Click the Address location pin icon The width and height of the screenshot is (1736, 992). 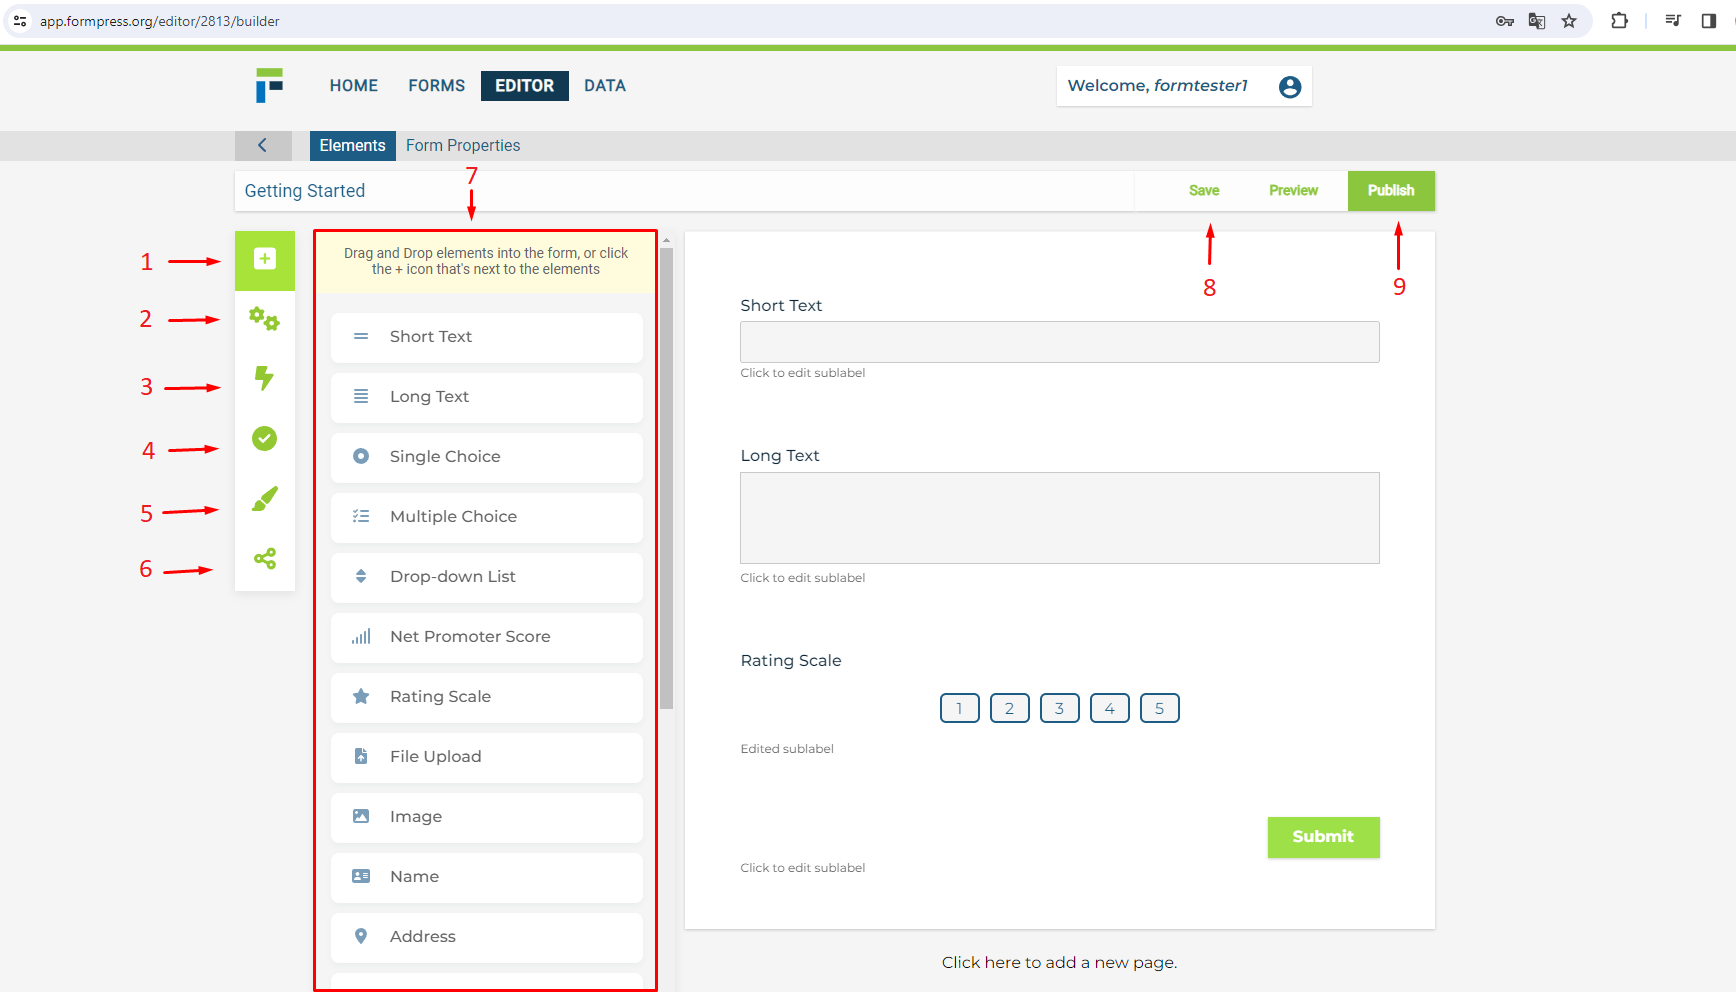point(361,936)
